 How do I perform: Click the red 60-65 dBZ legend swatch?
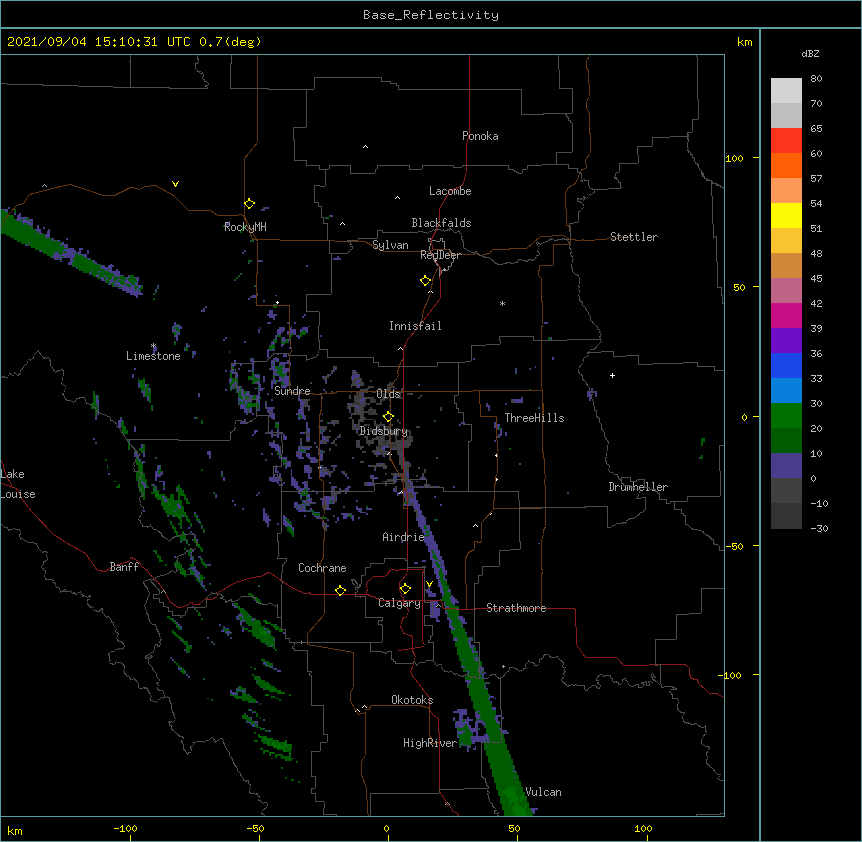coord(786,140)
